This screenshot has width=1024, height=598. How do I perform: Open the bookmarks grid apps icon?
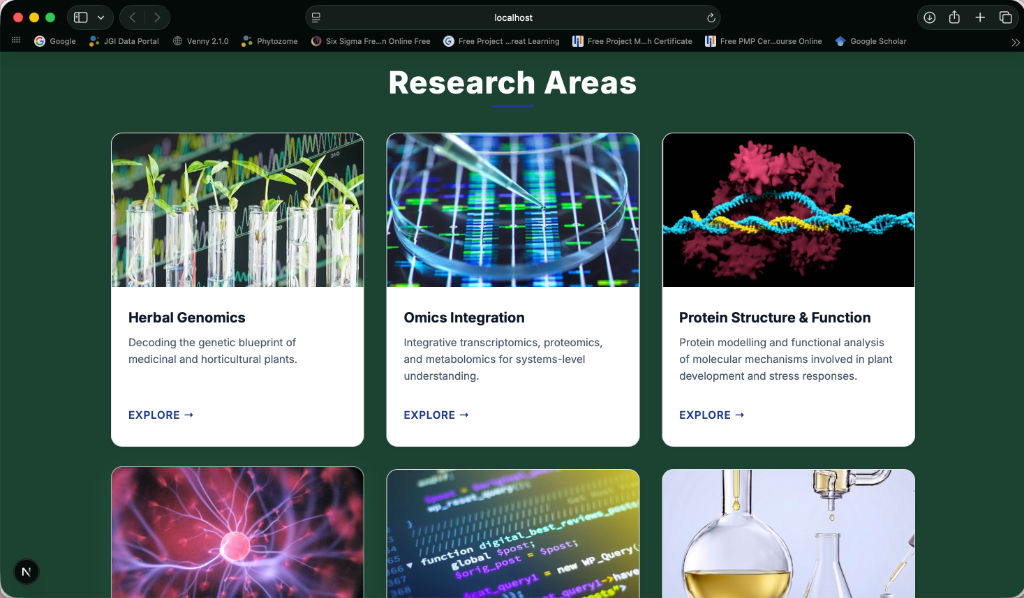pyautogui.click(x=16, y=40)
